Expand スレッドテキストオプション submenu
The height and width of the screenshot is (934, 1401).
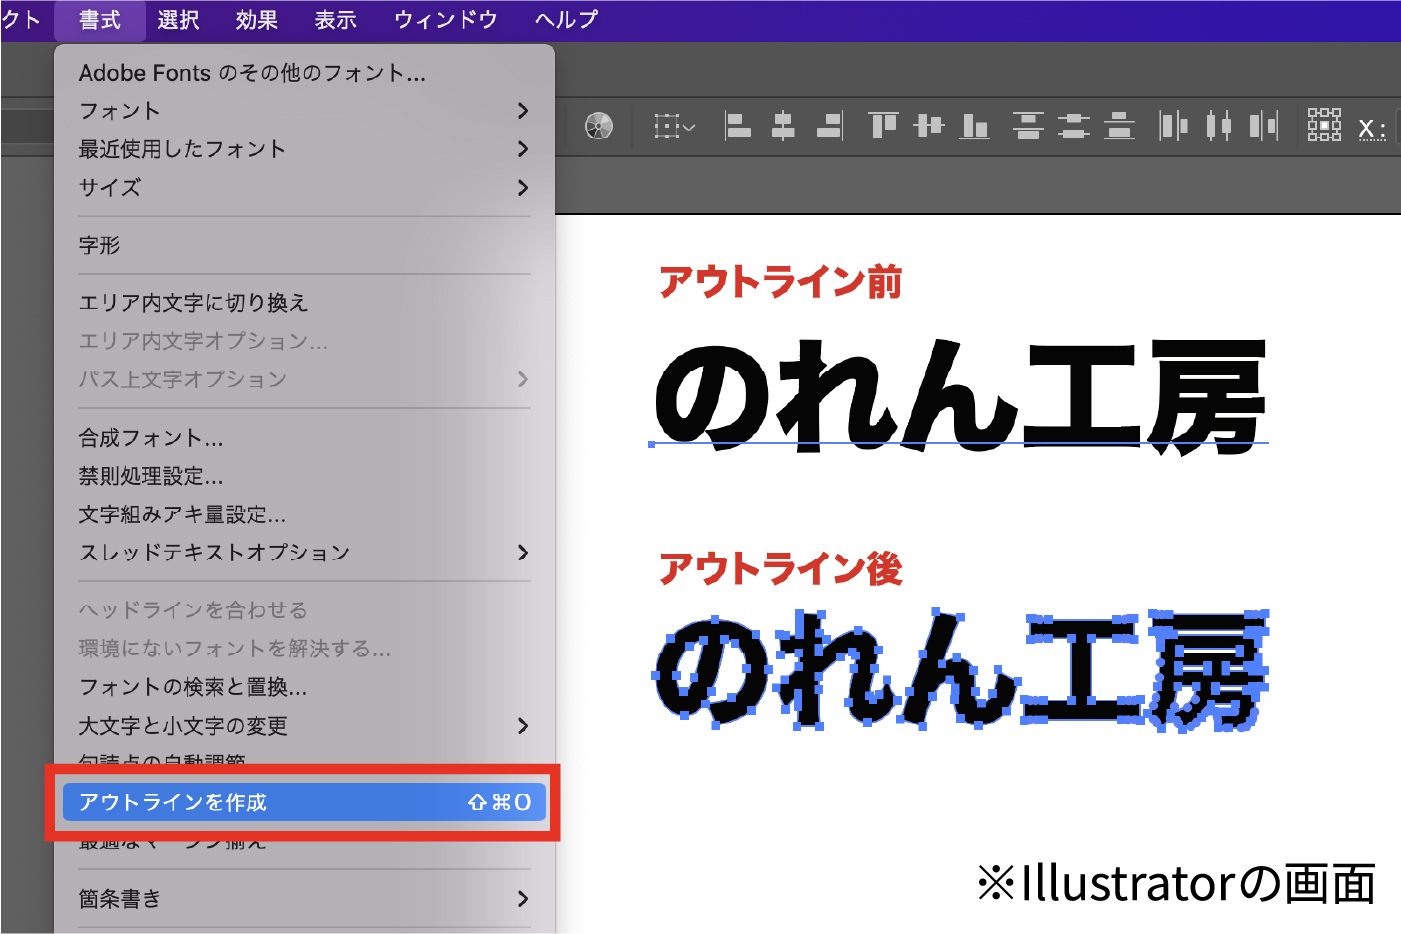(x=304, y=553)
